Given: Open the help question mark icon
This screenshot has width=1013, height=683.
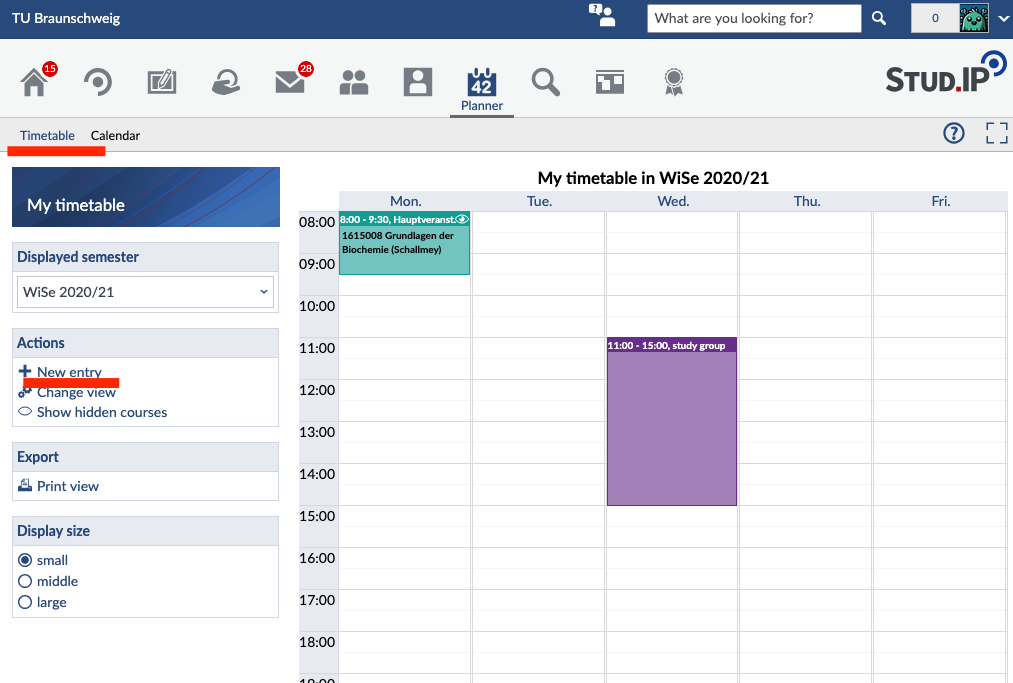Looking at the screenshot, I should point(954,133).
